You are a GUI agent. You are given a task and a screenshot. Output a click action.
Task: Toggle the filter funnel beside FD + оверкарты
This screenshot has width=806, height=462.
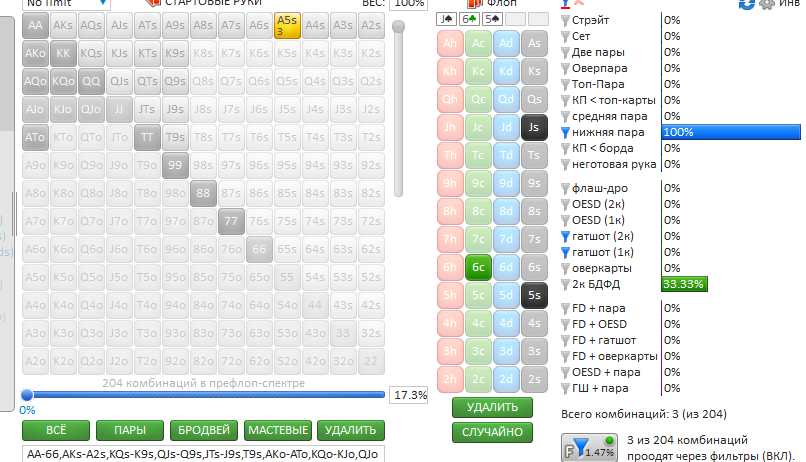coord(565,356)
